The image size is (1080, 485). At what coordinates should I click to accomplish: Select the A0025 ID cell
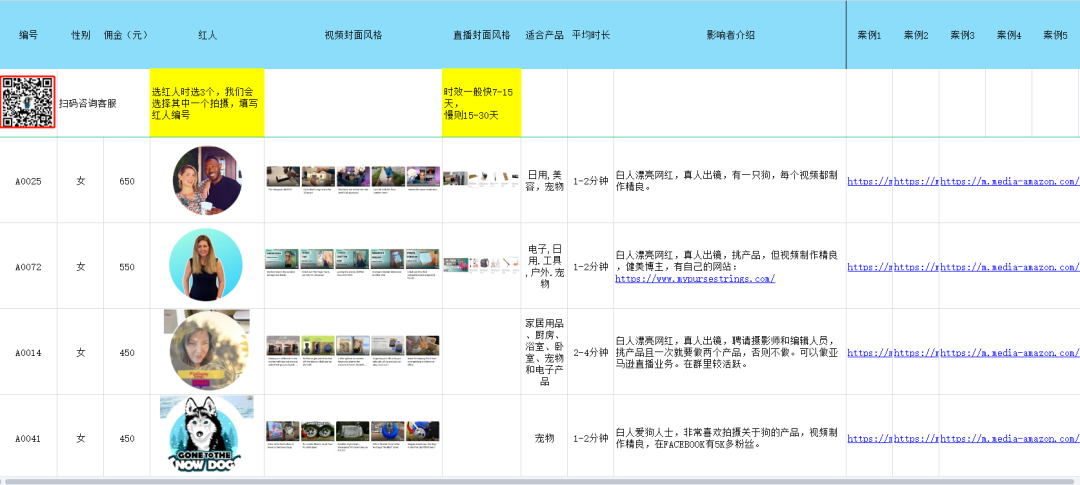28,181
